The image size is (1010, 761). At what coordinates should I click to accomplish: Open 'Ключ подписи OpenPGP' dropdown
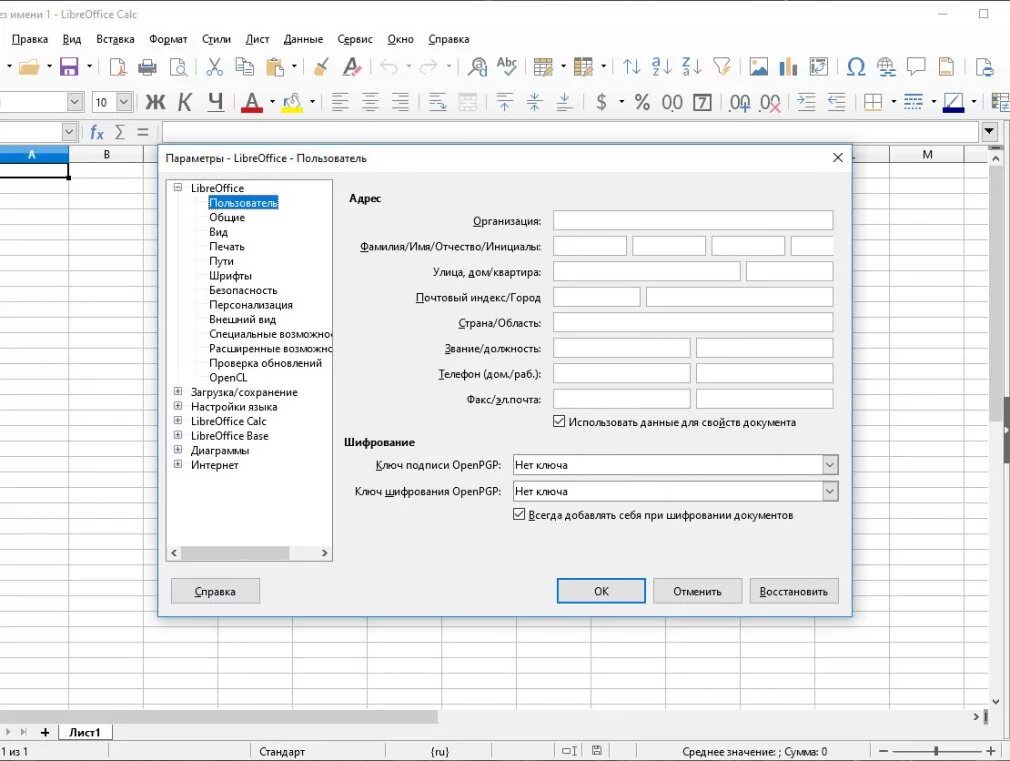click(830, 465)
